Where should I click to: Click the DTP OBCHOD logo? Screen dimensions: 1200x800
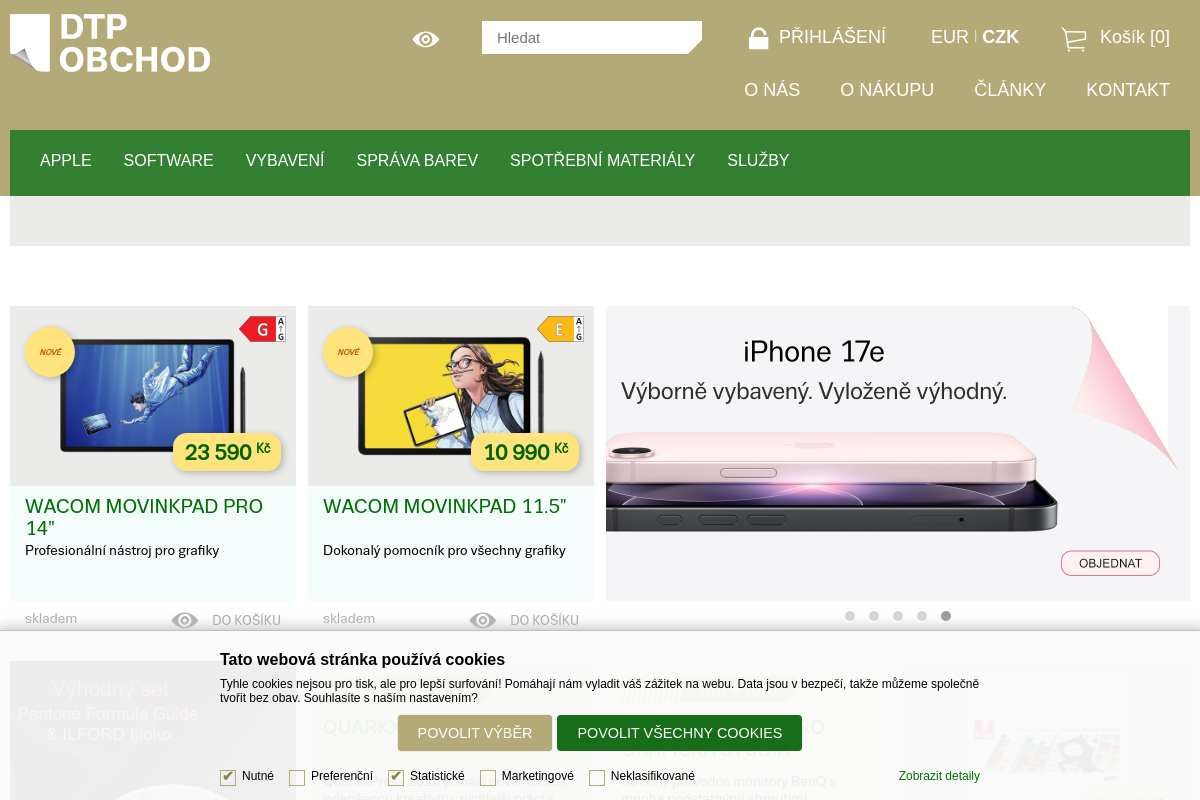[x=110, y=42]
